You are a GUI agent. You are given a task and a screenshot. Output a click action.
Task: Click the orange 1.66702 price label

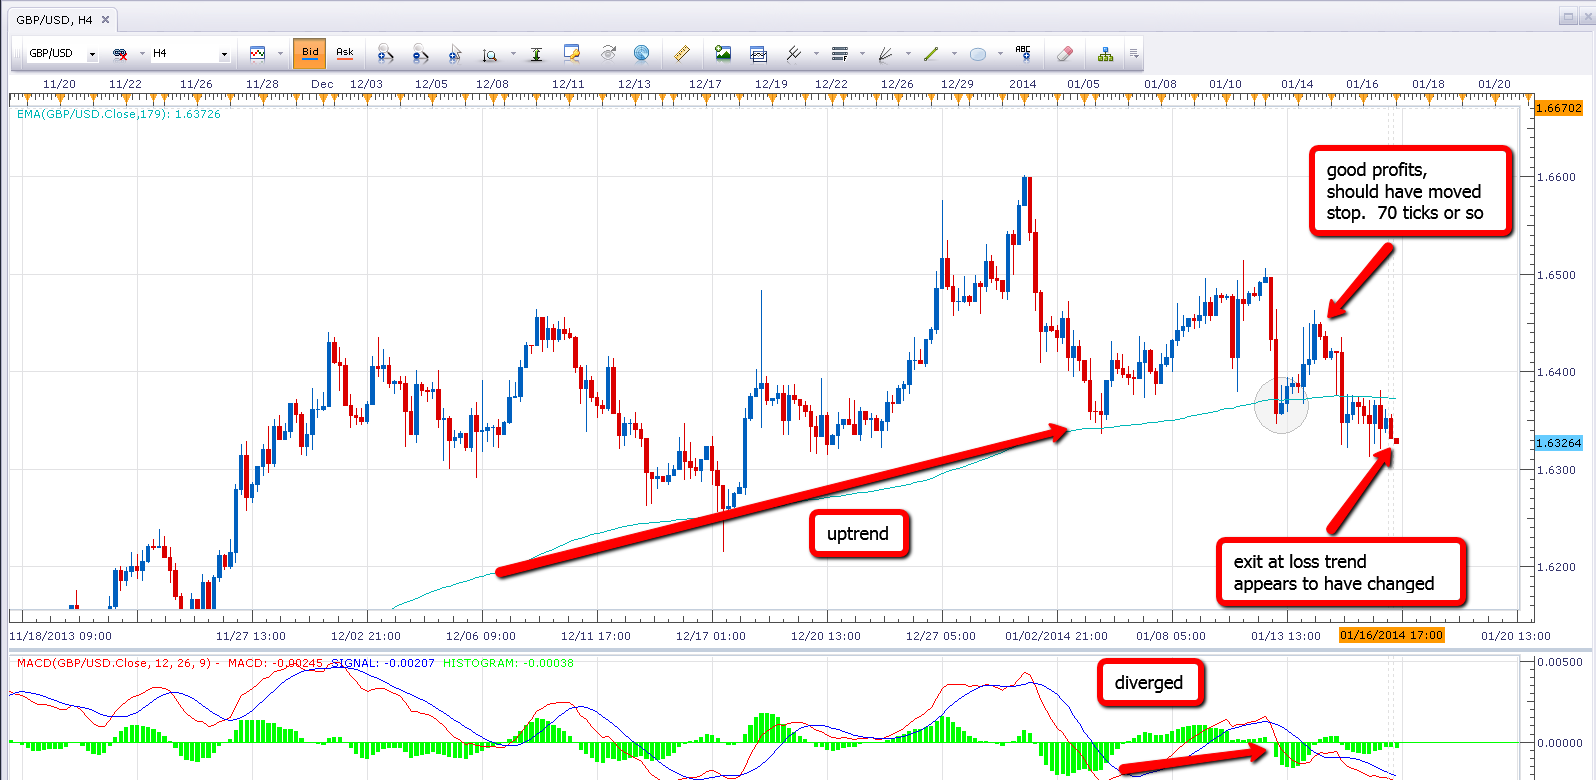tap(1559, 108)
